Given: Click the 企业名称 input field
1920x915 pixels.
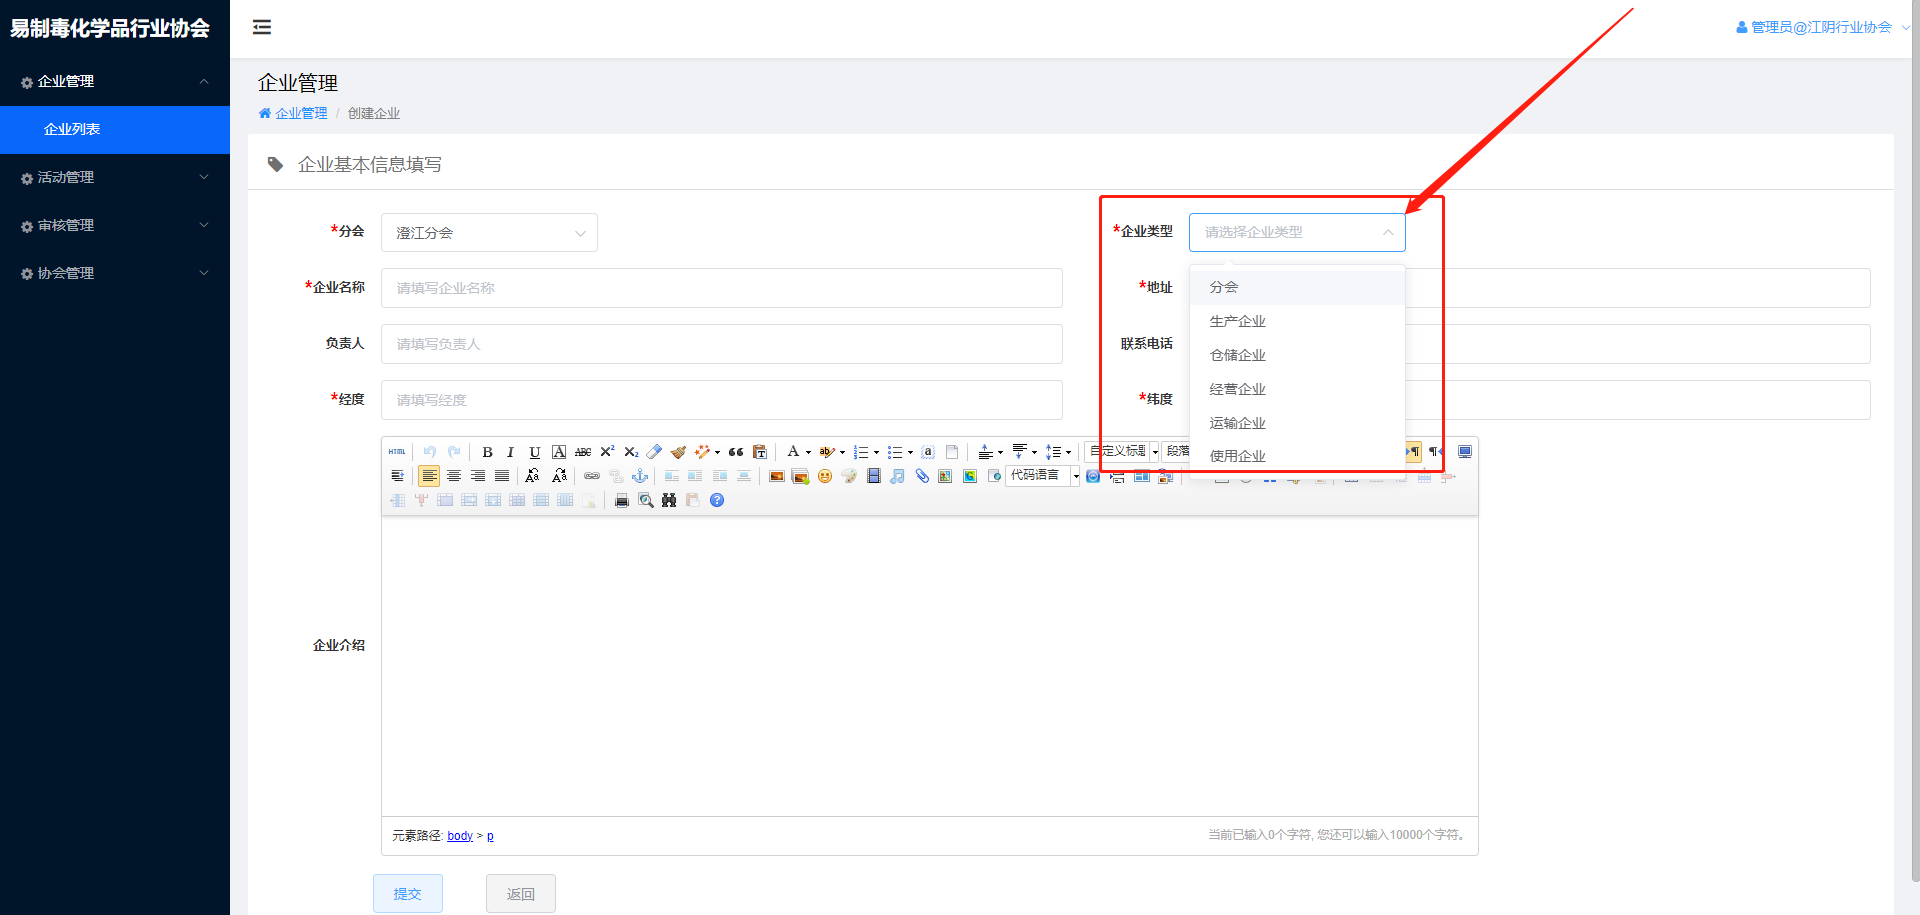Looking at the screenshot, I should [722, 288].
